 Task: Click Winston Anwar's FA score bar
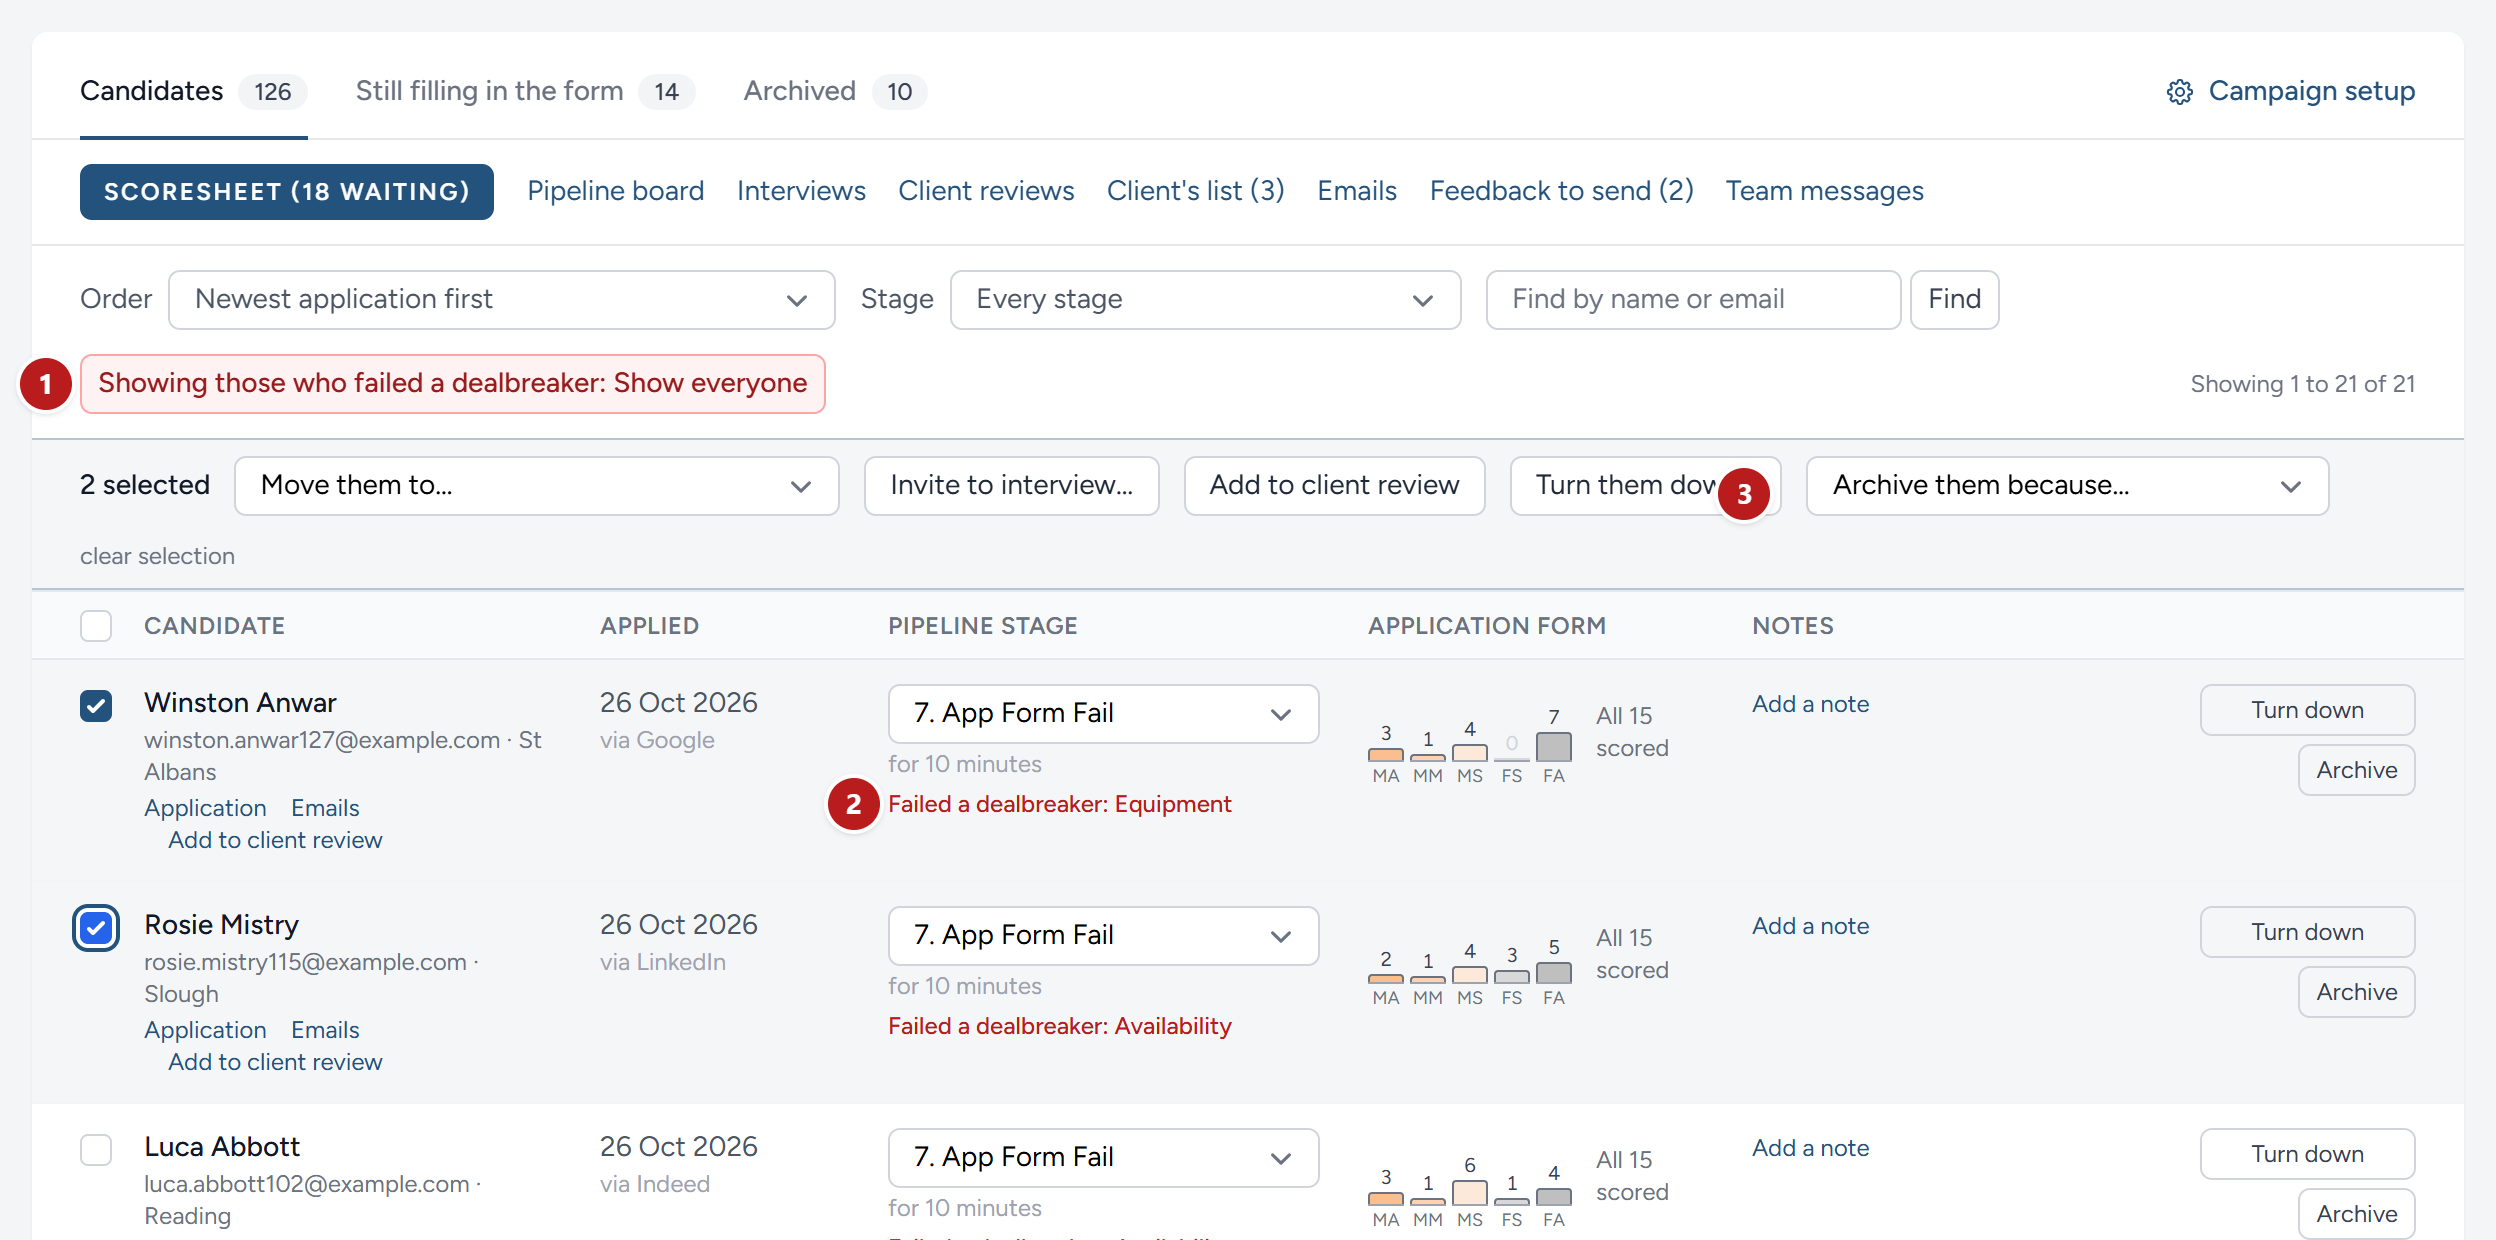tap(1553, 747)
